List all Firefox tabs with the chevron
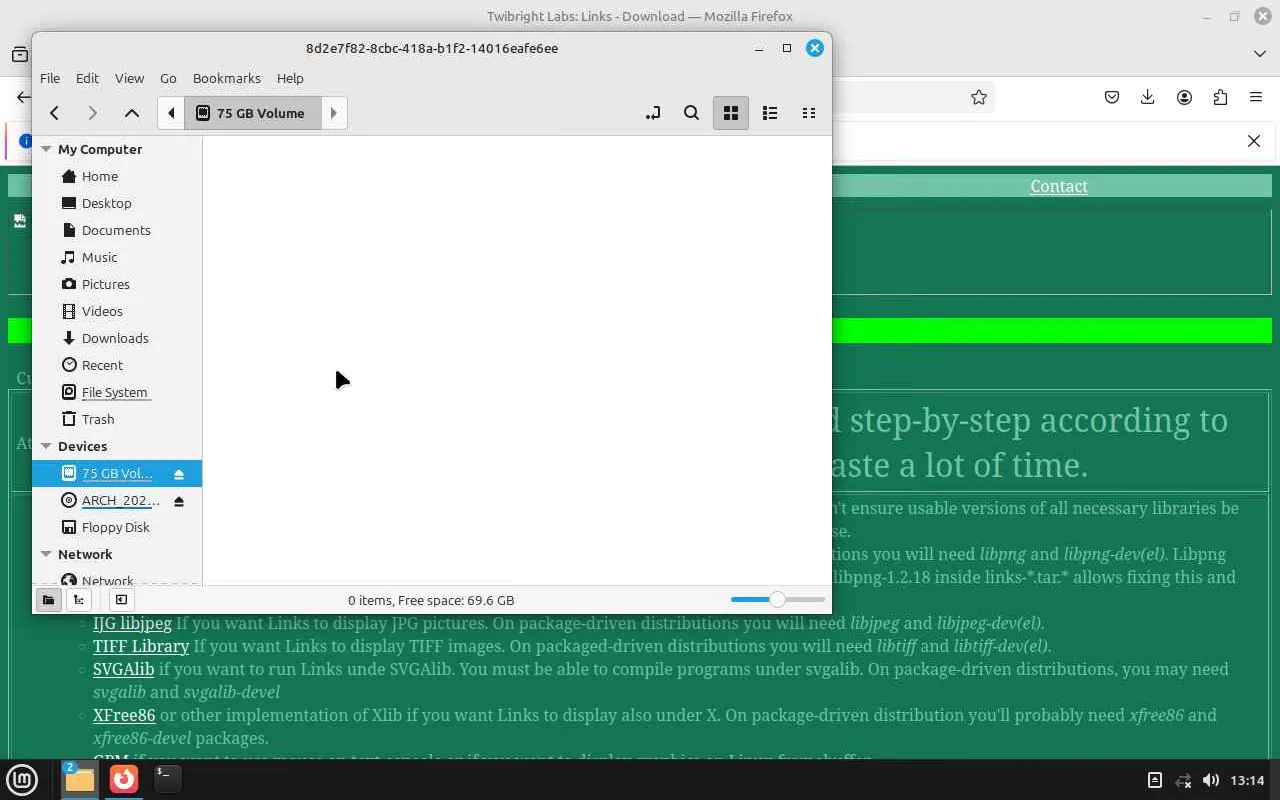This screenshot has width=1280, height=800. (x=1260, y=54)
